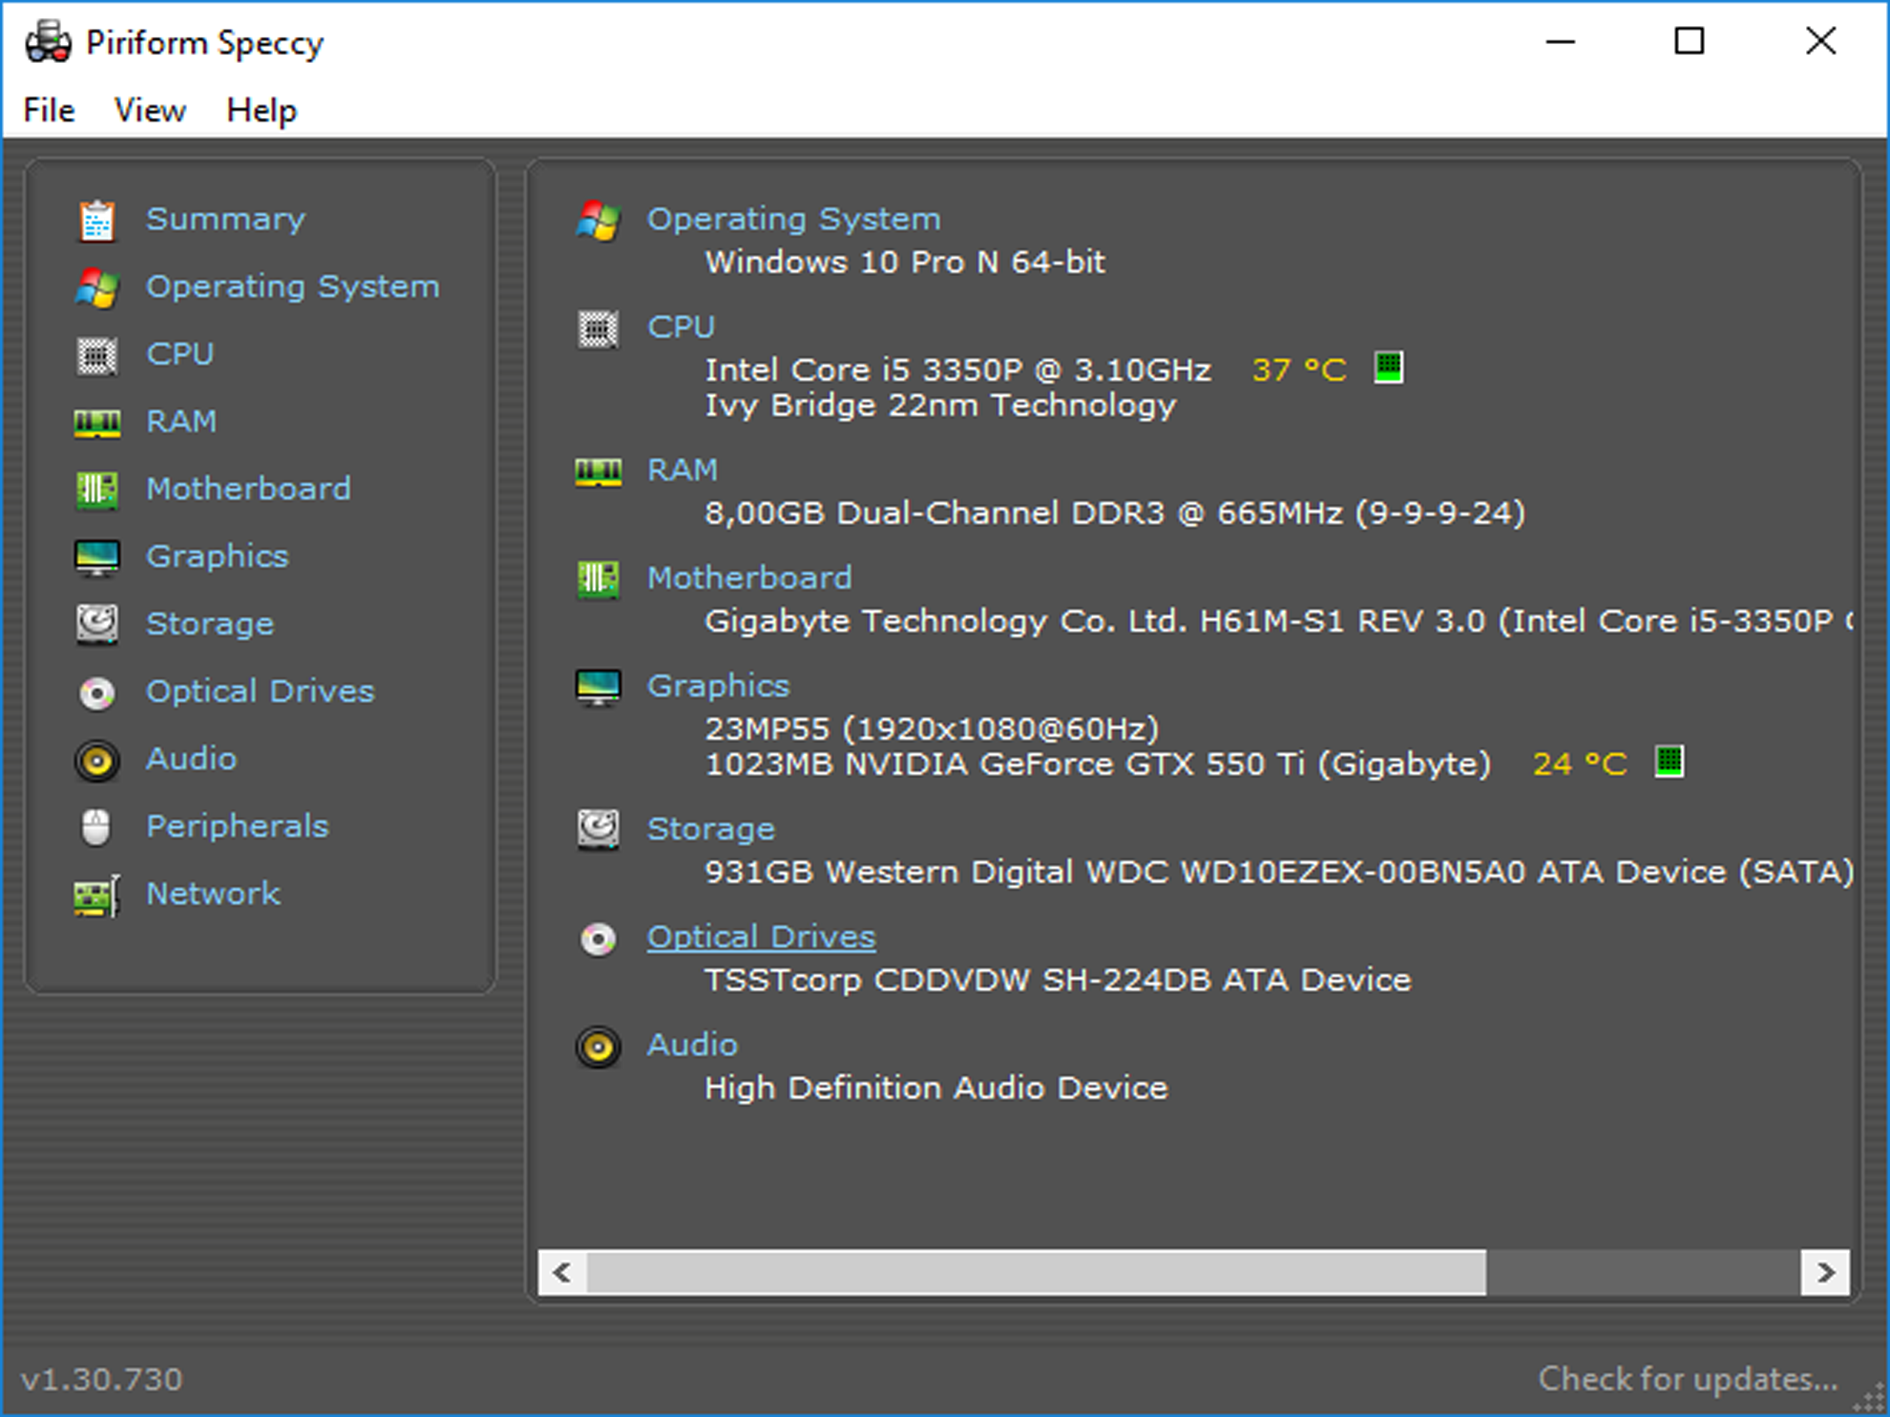Open the File menu
This screenshot has width=1890, height=1417.
pos(49,110)
